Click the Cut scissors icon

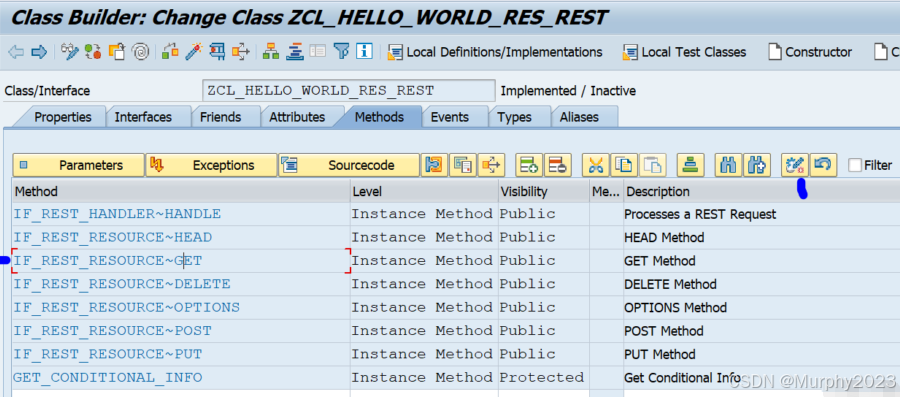tap(595, 165)
